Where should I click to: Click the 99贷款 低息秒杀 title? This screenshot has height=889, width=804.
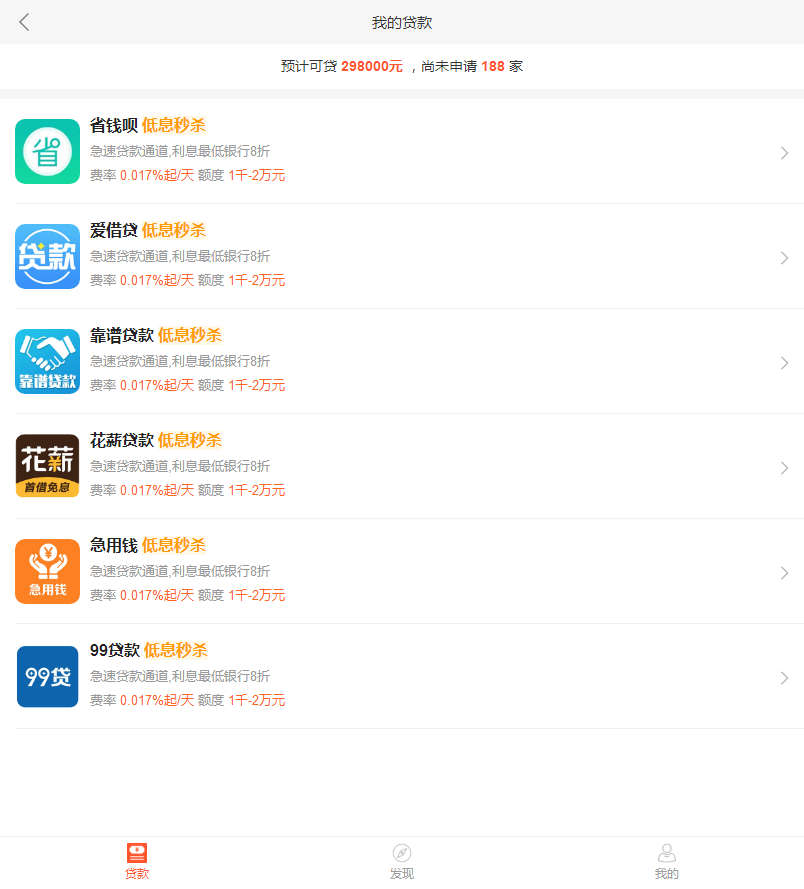point(149,650)
